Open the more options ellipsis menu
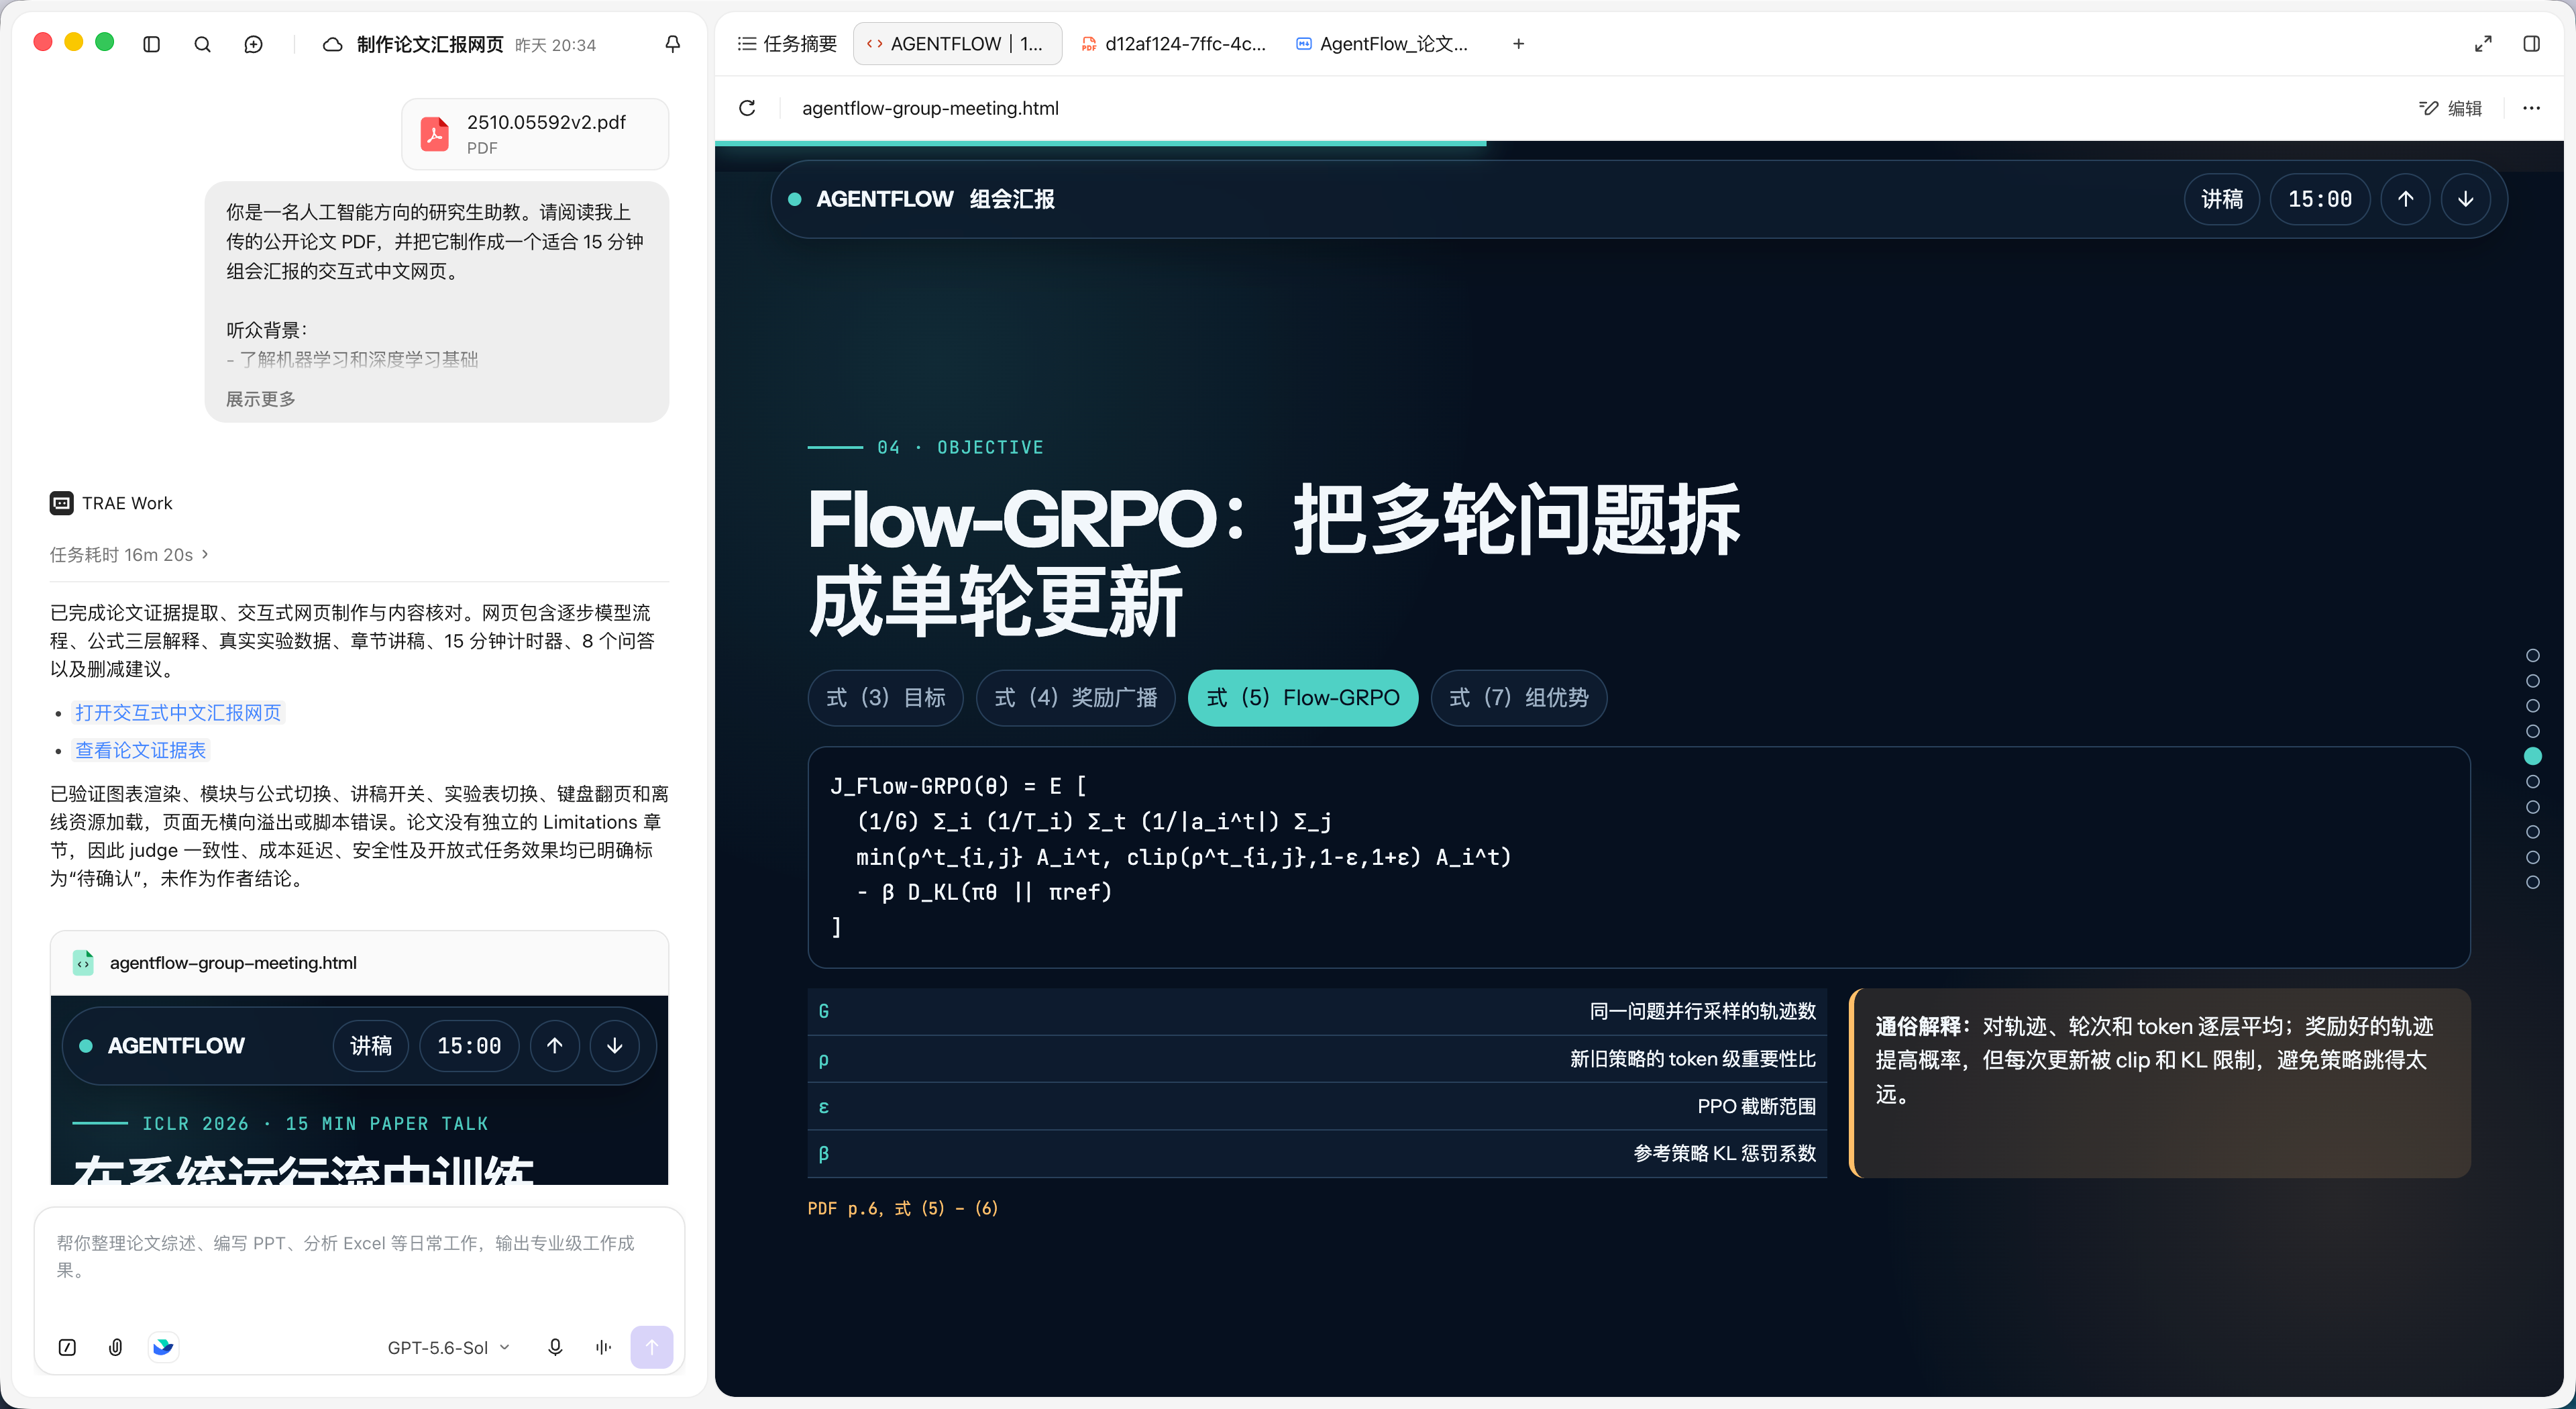The height and width of the screenshot is (1409, 2576). [x=2531, y=108]
